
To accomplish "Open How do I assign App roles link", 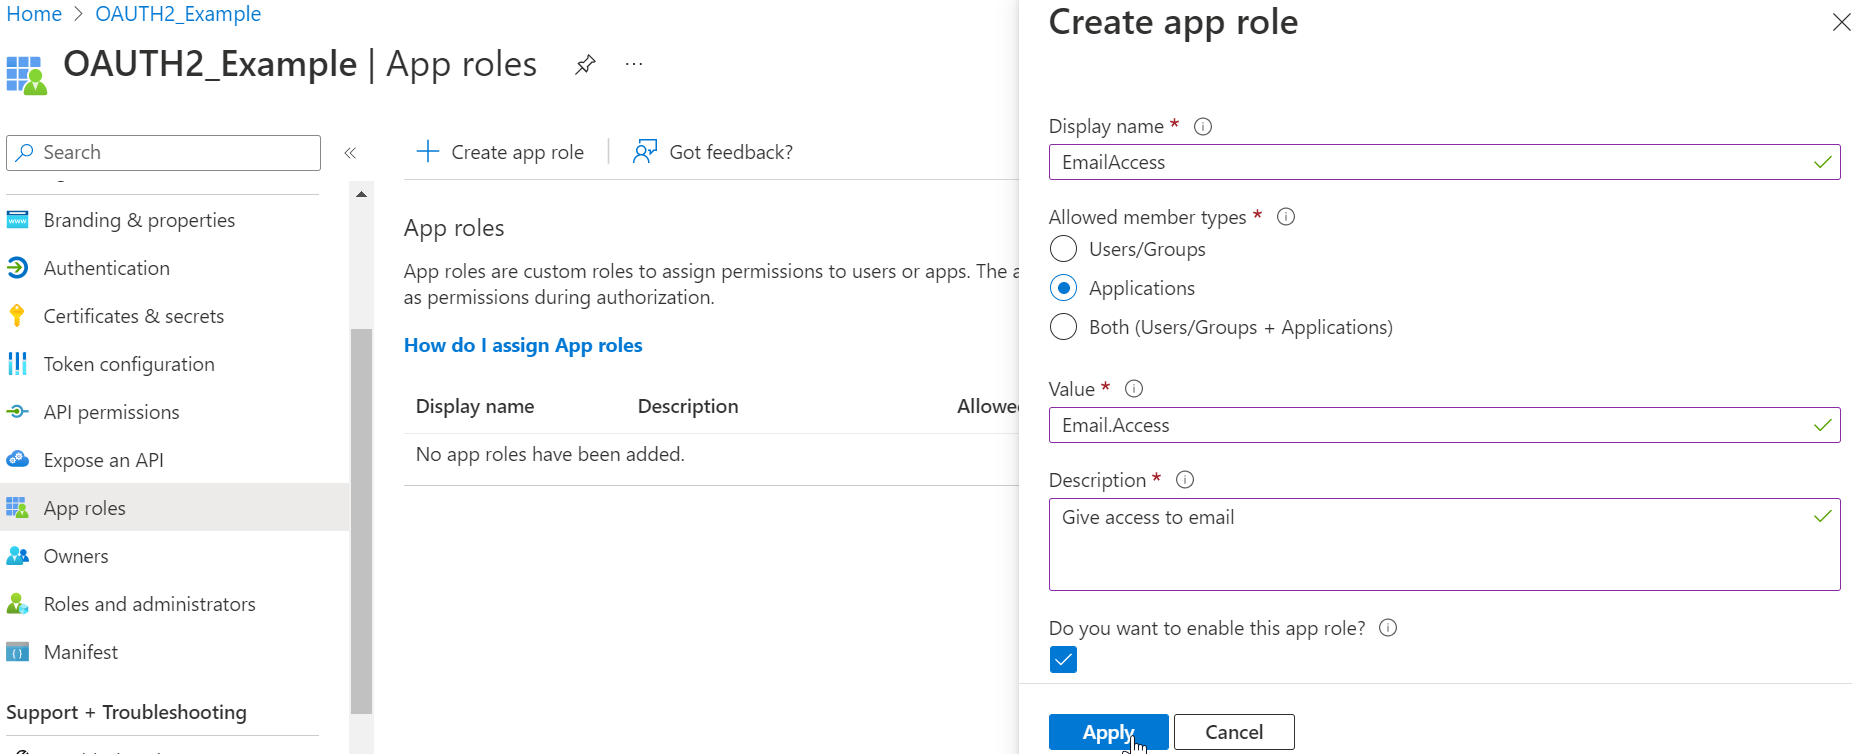I will pyautogui.click(x=523, y=345).
